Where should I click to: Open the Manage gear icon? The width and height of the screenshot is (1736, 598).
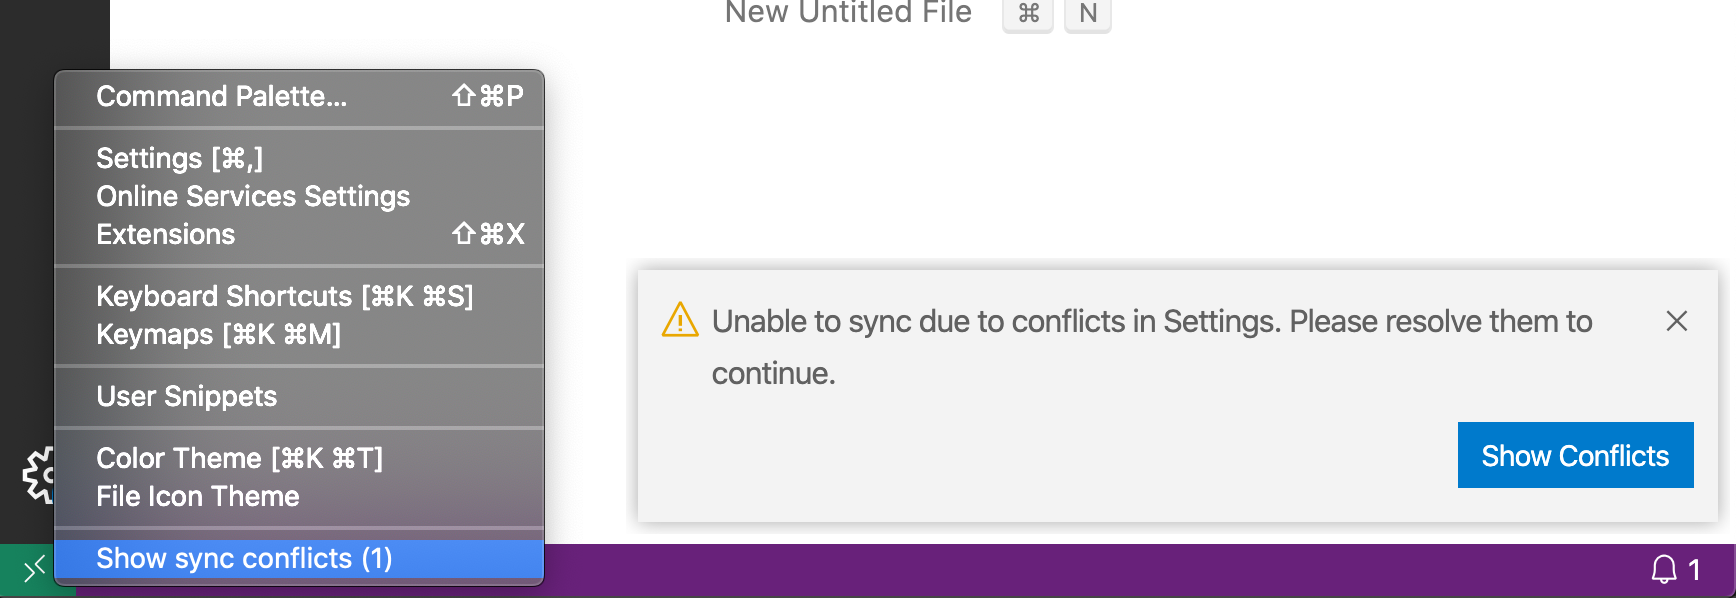40,477
